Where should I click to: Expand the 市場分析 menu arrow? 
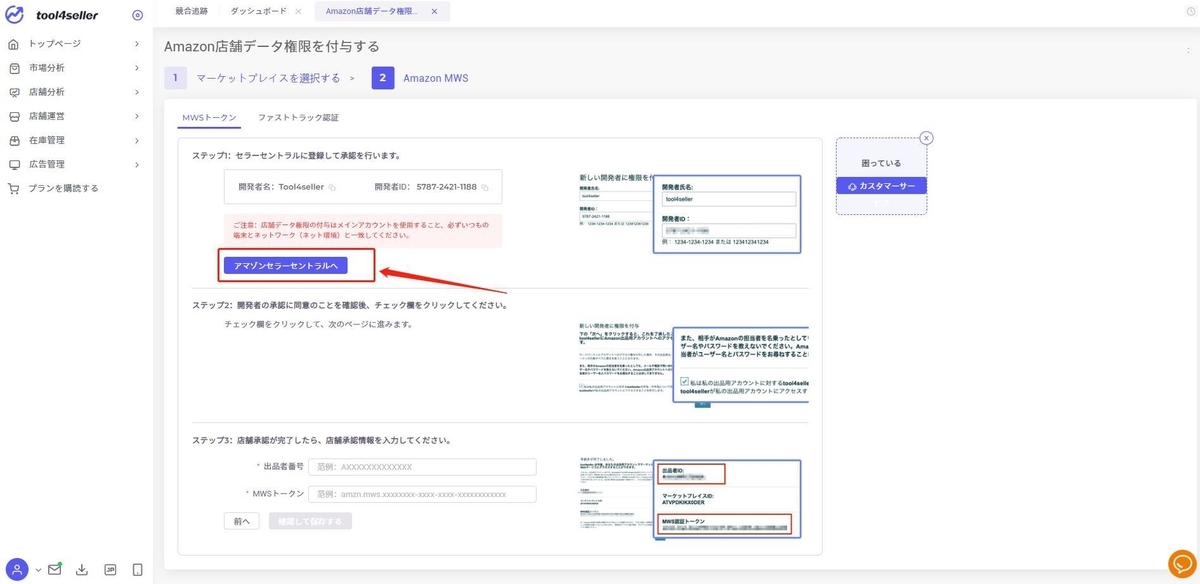coord(137,68)
